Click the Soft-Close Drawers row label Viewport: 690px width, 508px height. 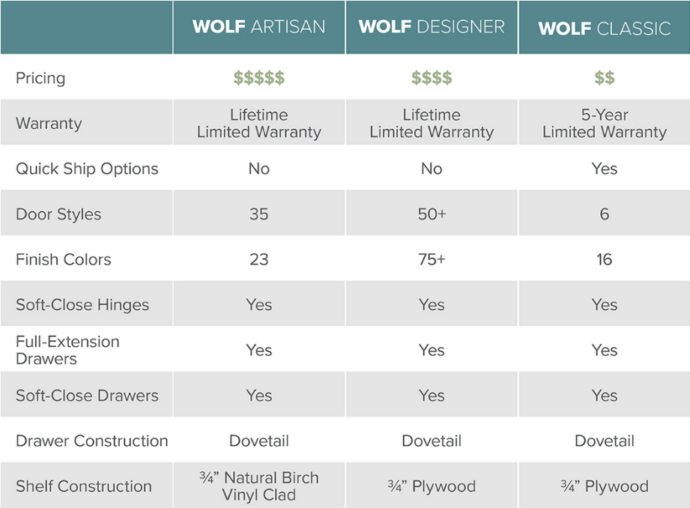coord(87,395)
